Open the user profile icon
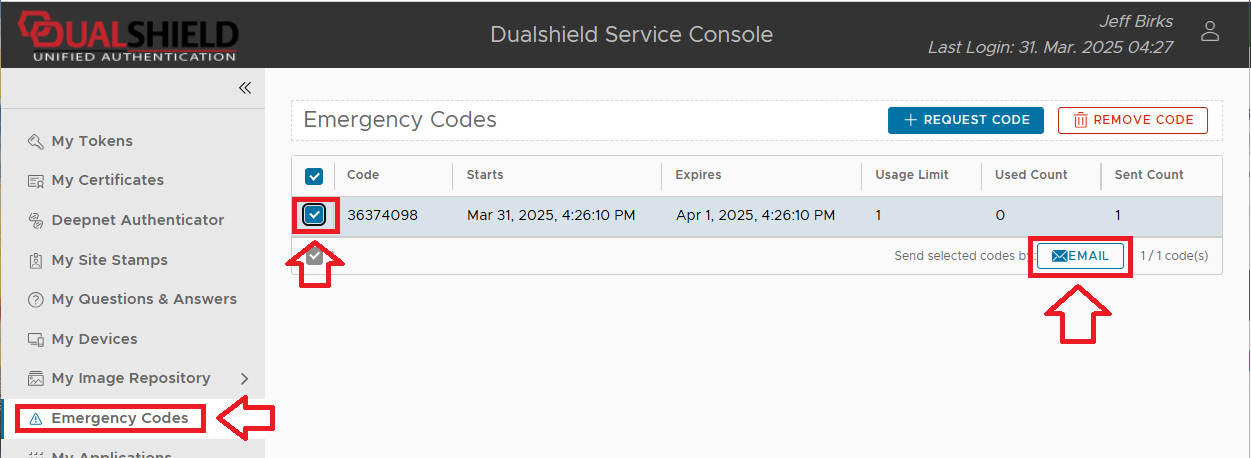 click(1210, 31)
